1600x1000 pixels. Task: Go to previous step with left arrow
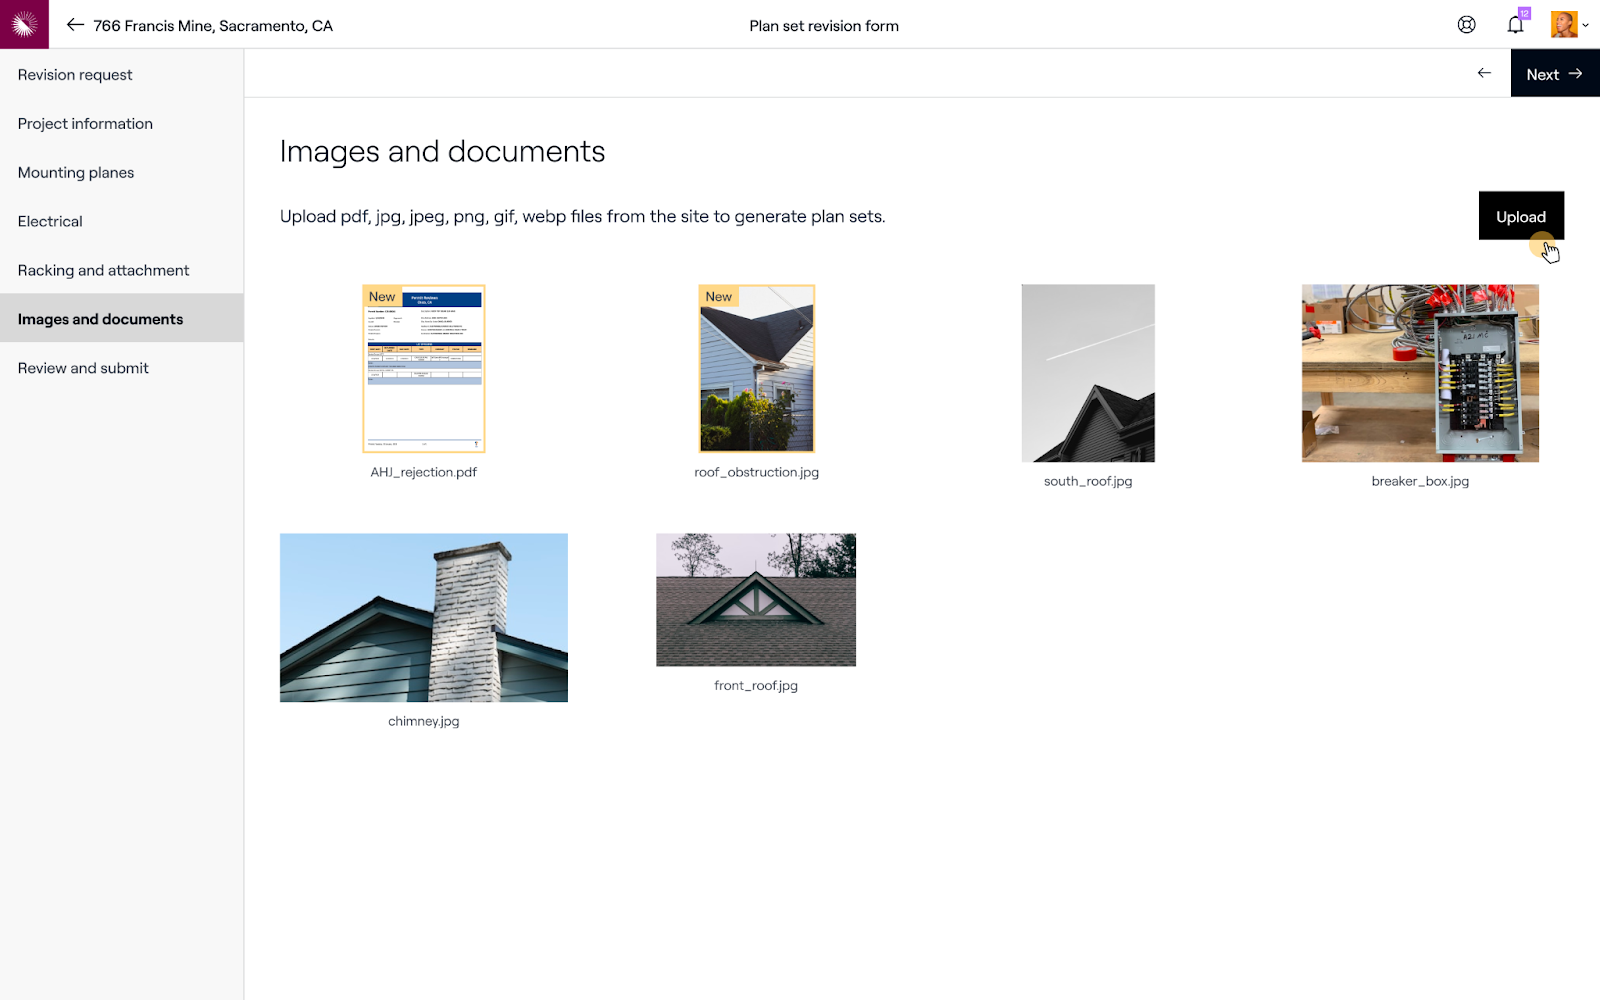(1484, 73)
